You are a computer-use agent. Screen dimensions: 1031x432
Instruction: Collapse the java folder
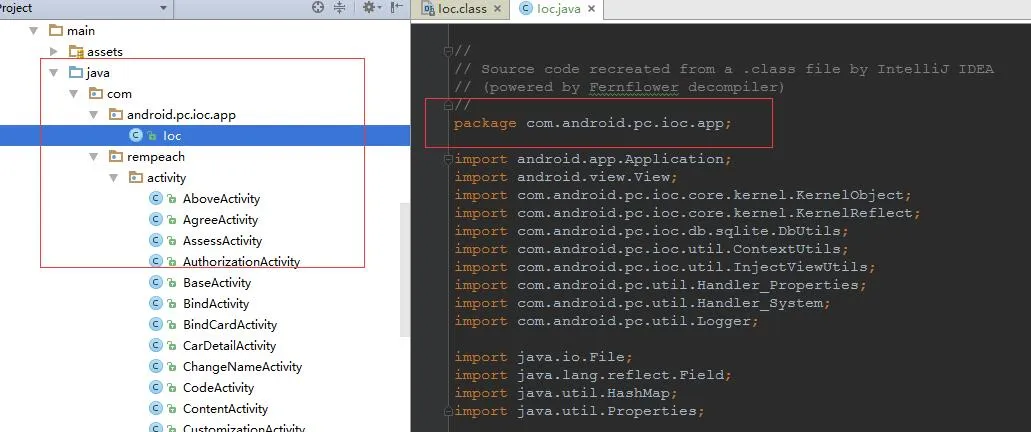coord(54,73)
